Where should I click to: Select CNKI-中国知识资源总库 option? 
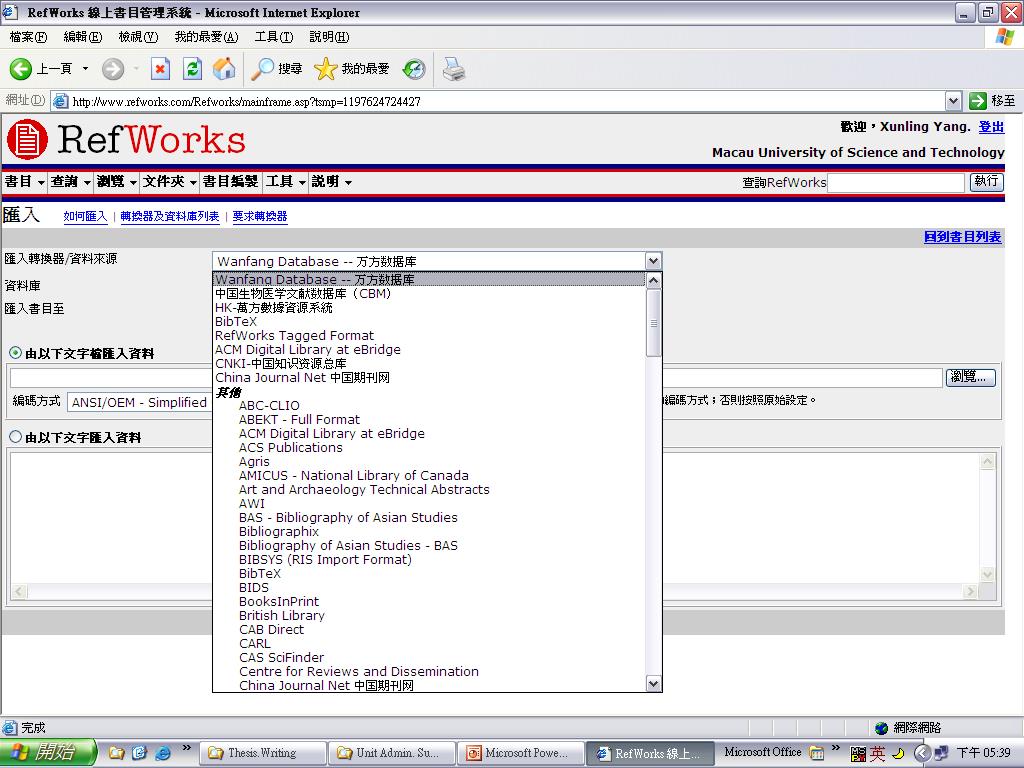point(280,364)
